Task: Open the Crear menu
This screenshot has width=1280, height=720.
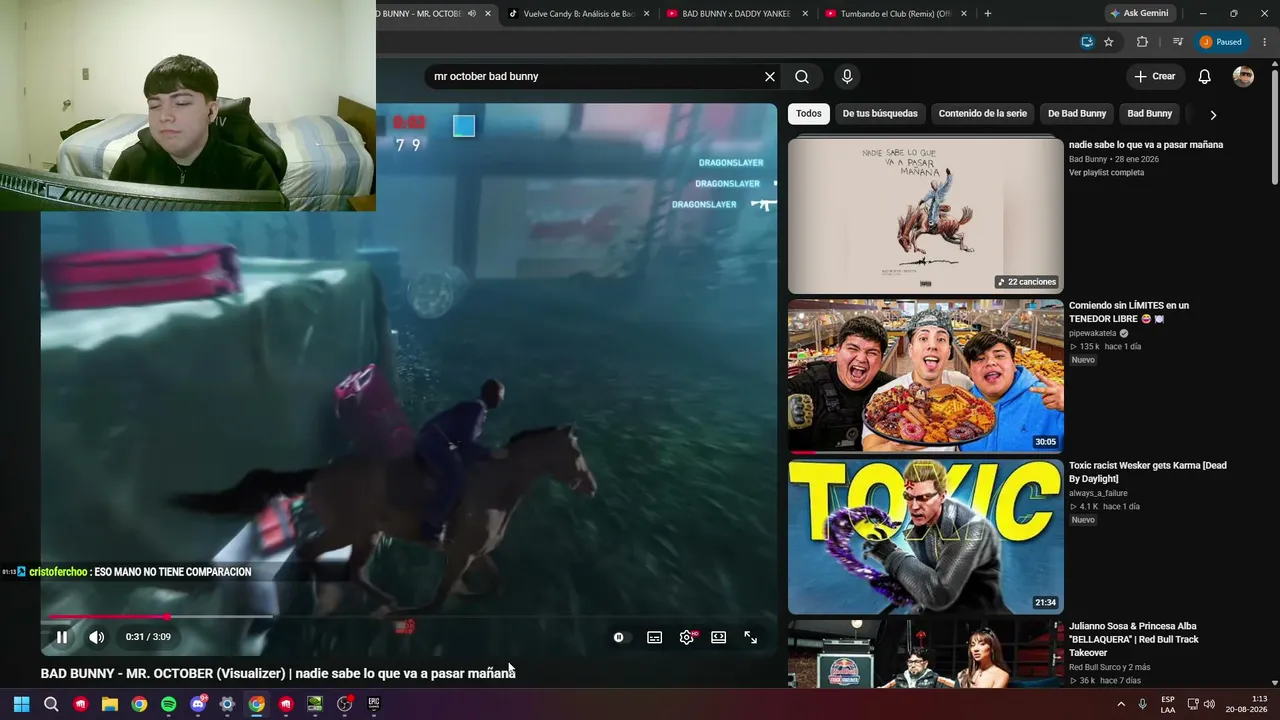Action: point(1154,76)
